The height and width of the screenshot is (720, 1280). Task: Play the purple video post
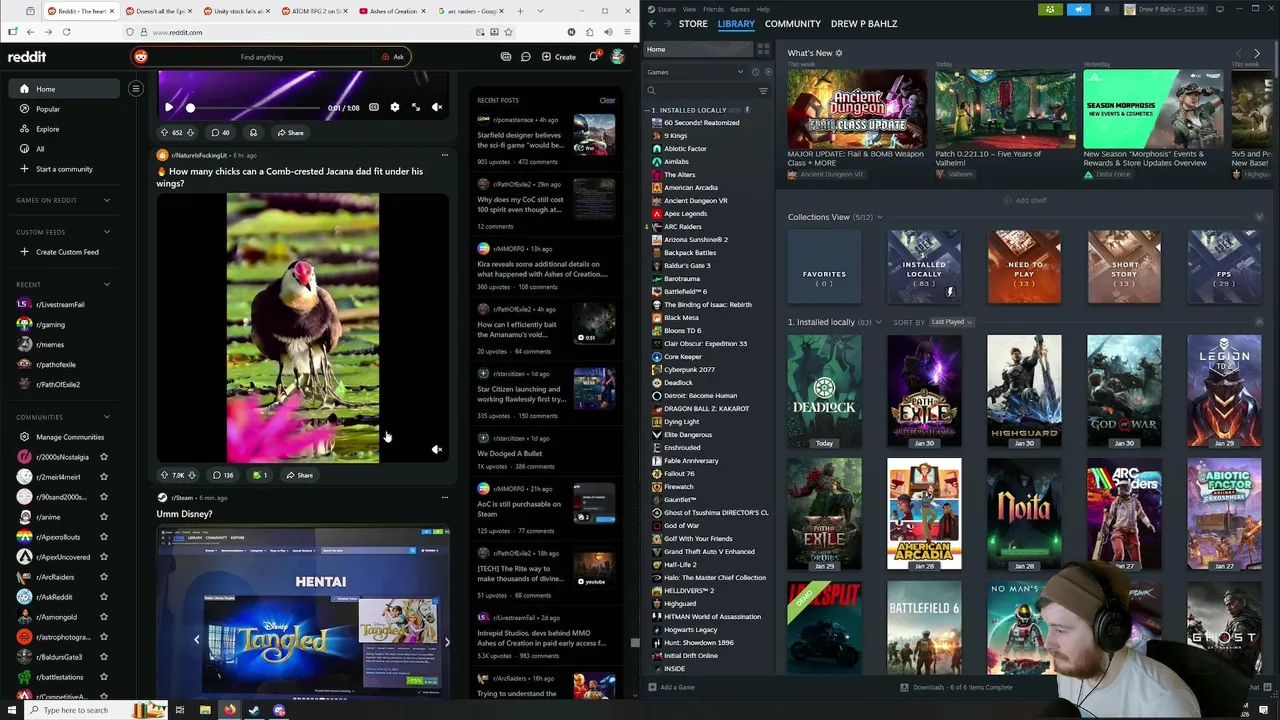coord(168,107)
